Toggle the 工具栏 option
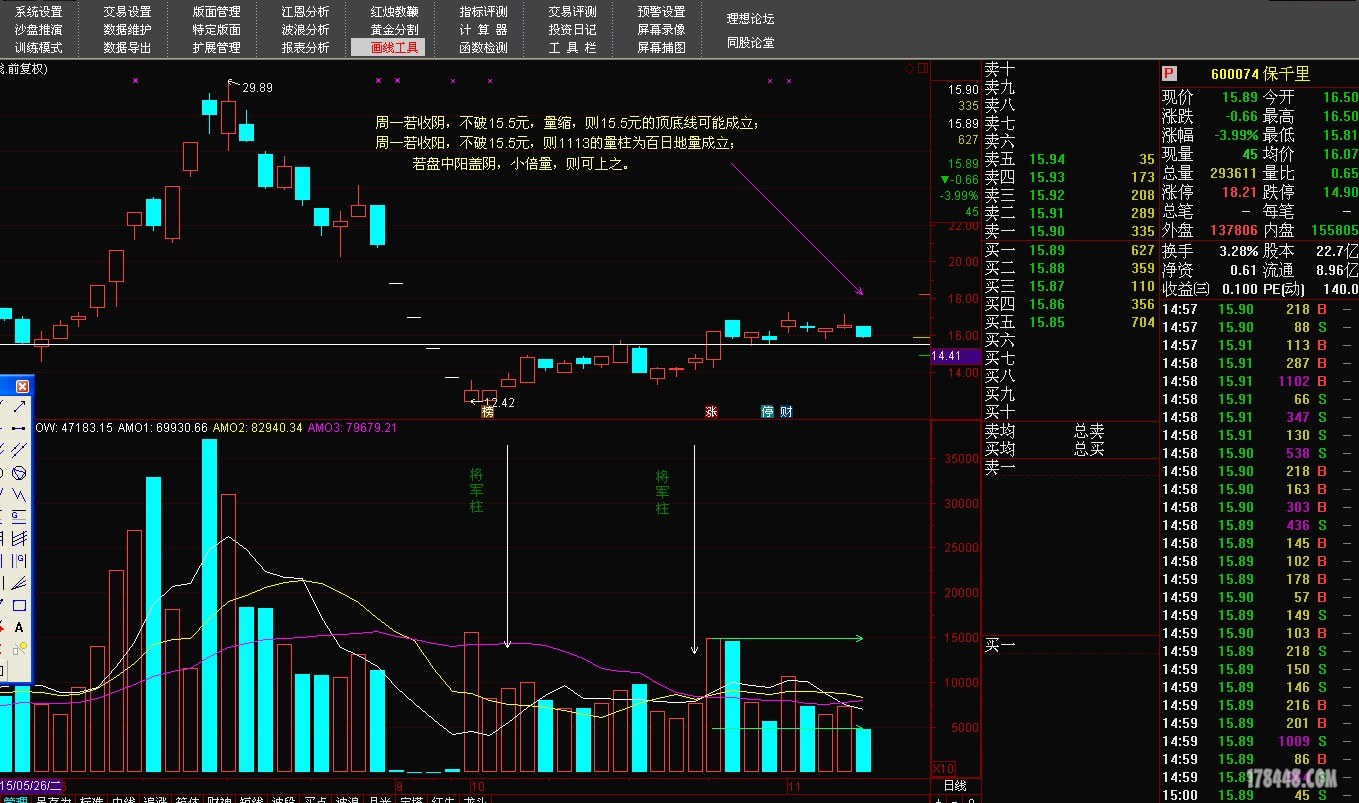 [x=573, y=47]
